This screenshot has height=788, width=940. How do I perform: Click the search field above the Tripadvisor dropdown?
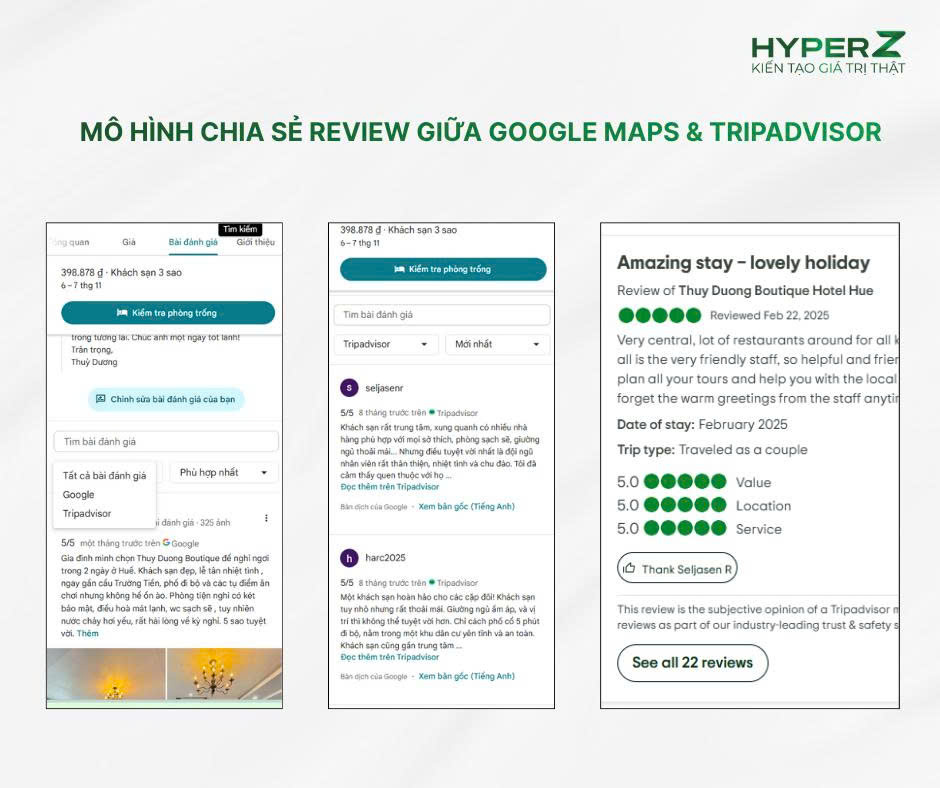442,315
